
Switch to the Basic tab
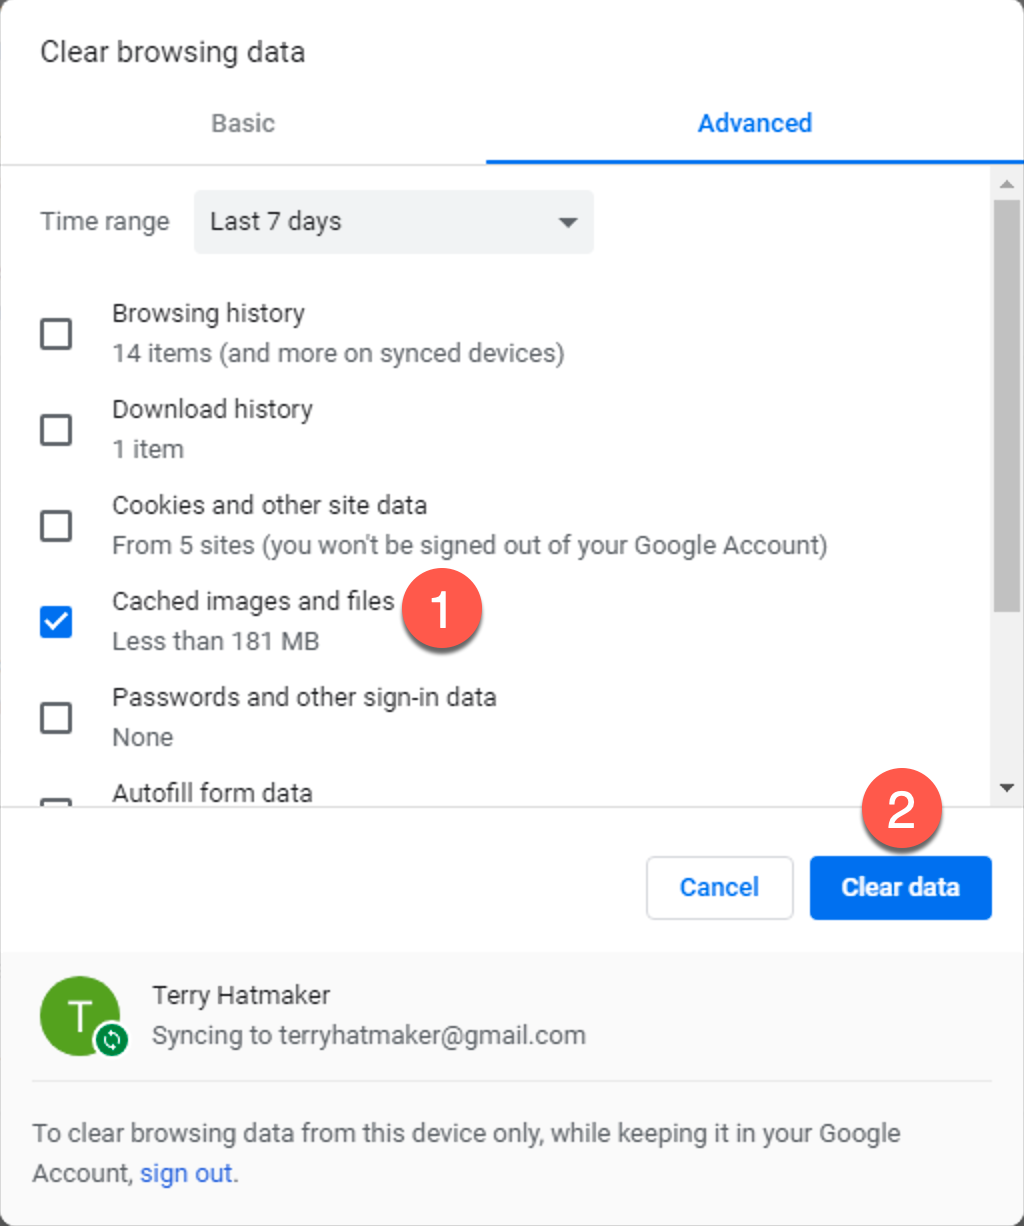243,124
